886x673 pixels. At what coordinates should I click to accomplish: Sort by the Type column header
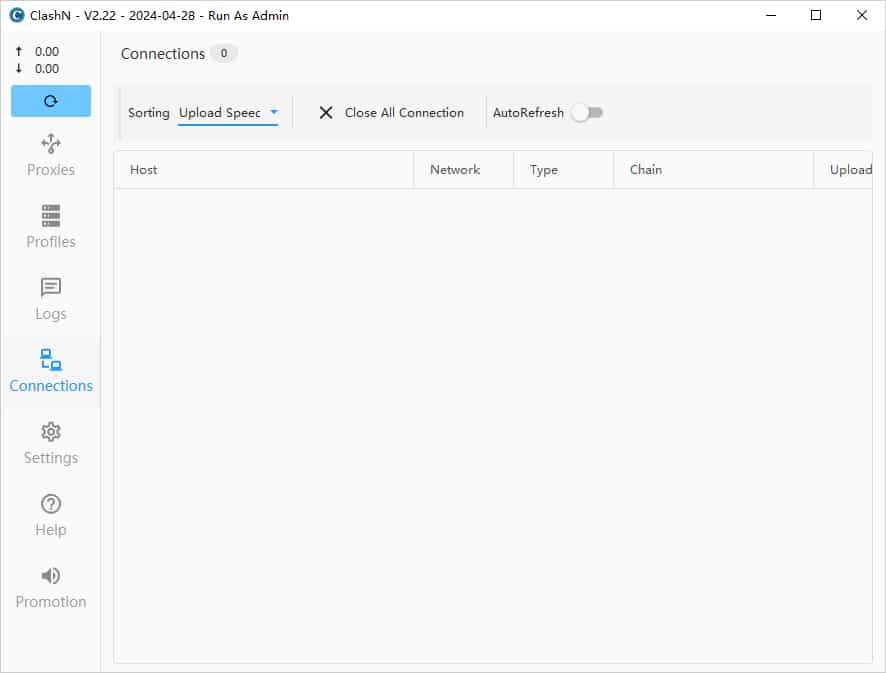pyautogui.click(x=563, y=170)
